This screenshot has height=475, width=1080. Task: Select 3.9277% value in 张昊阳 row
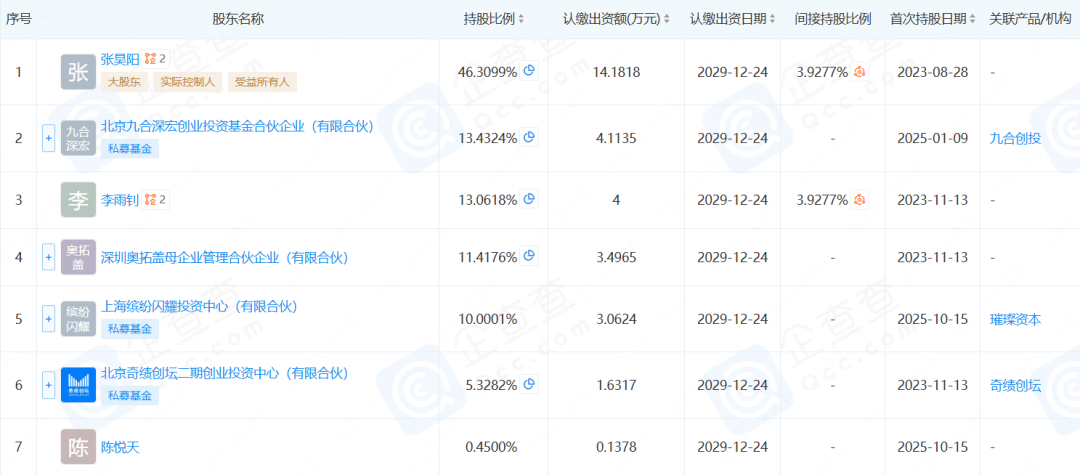coord(822,72)
